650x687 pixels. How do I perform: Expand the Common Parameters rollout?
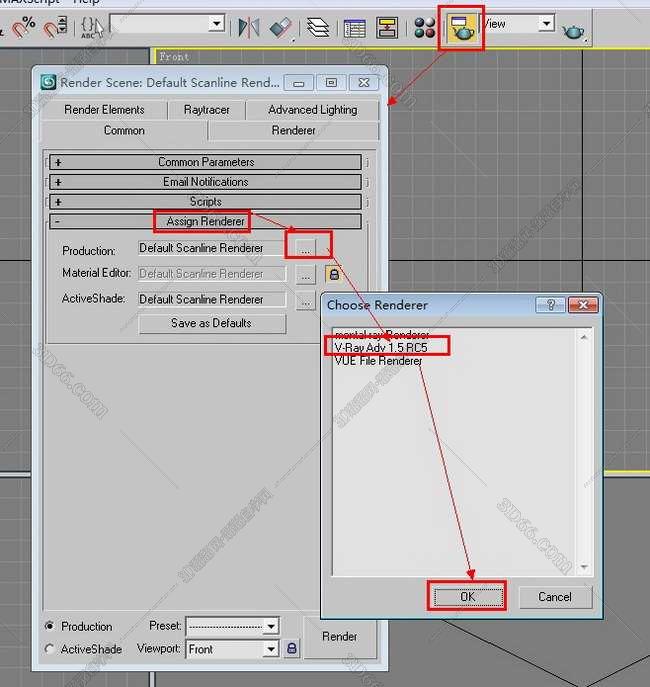pyautogui.click(x=206, y=162)
